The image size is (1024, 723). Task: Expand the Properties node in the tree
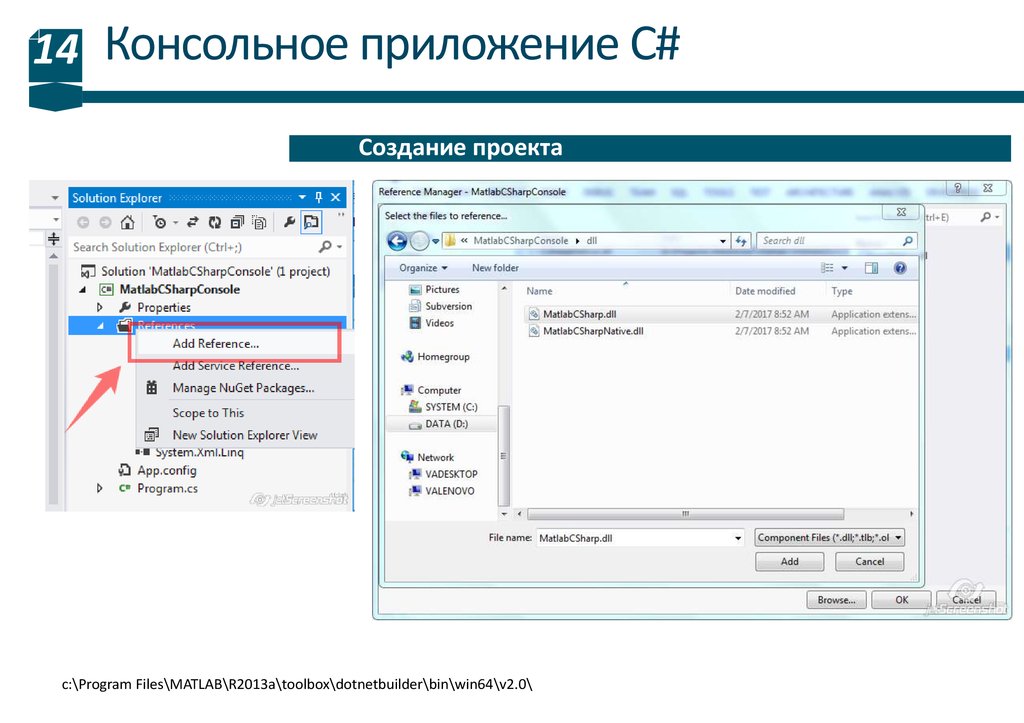click(100, 307)
